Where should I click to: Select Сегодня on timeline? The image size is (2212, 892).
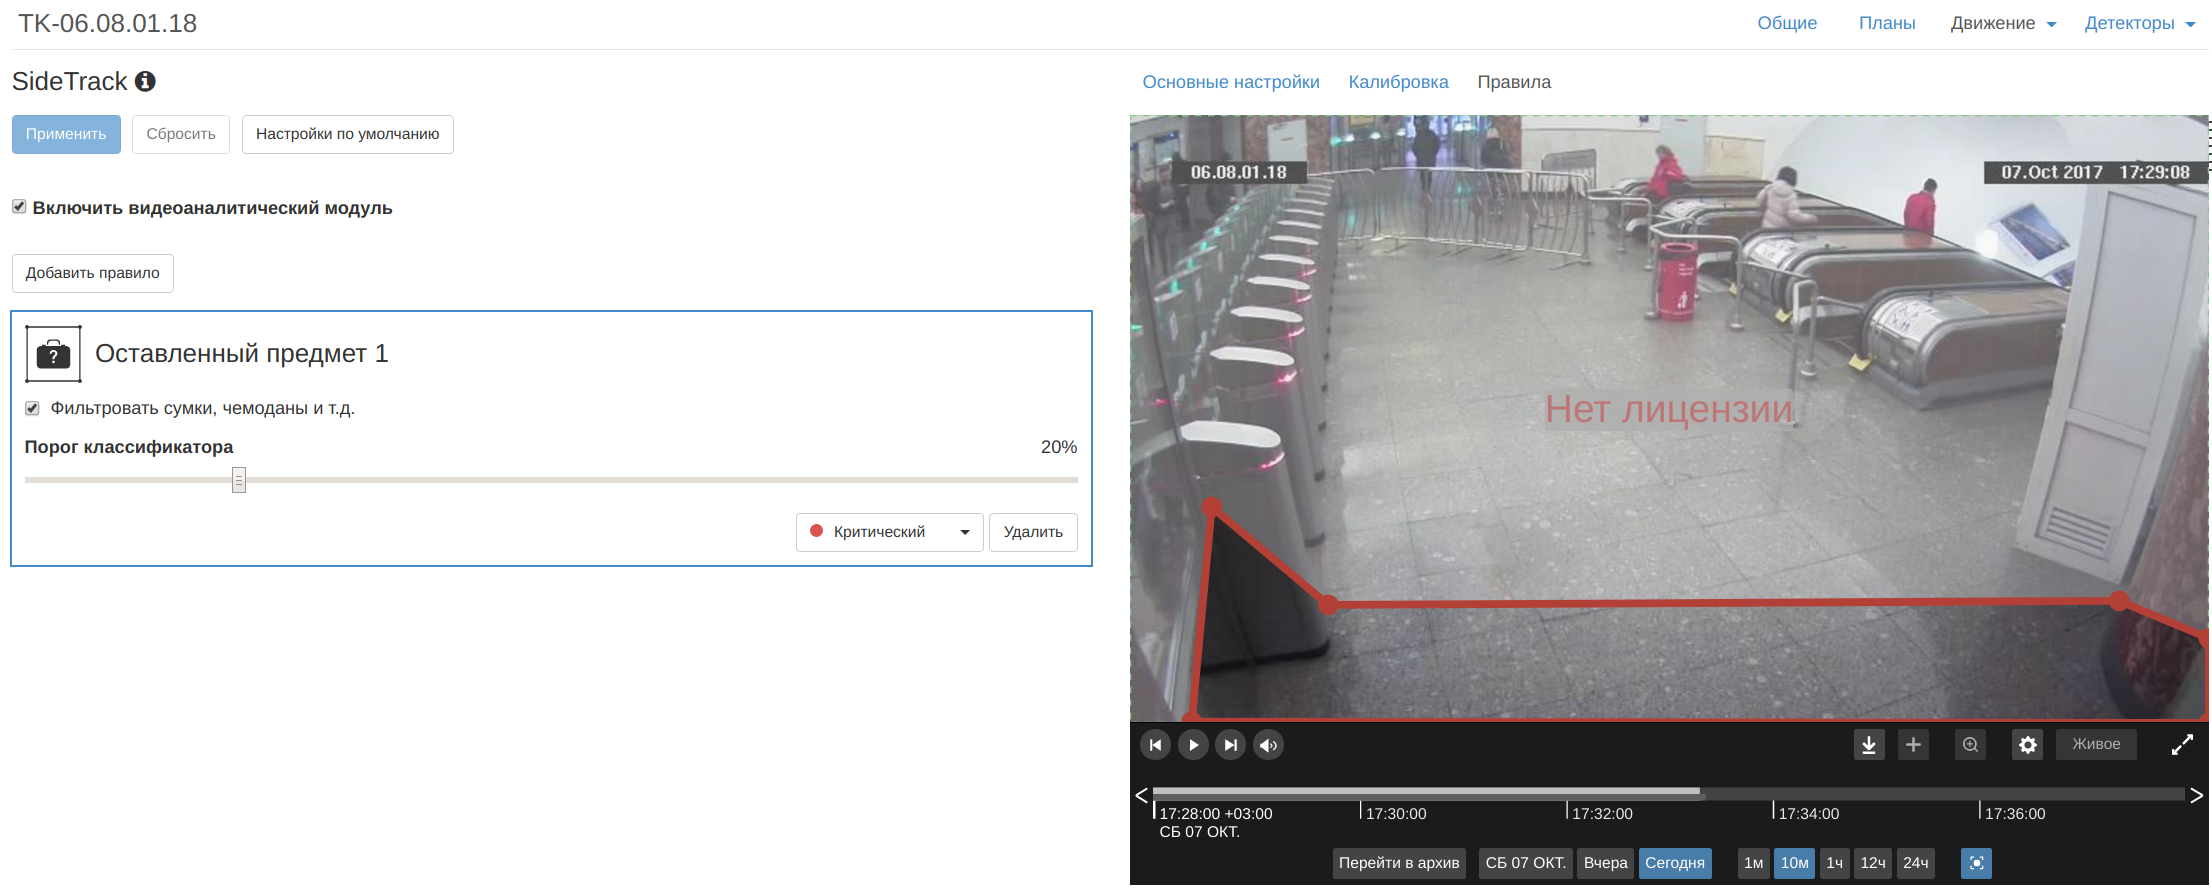pos(1675,863)
